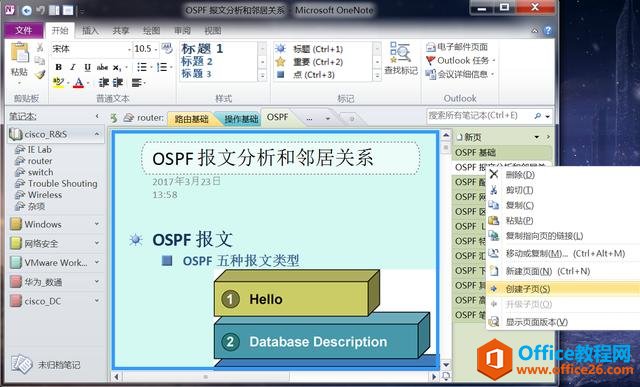The image size is (640, 387).
Task: Switch to the 视图 ribbon tab
Action: point(213,31)
